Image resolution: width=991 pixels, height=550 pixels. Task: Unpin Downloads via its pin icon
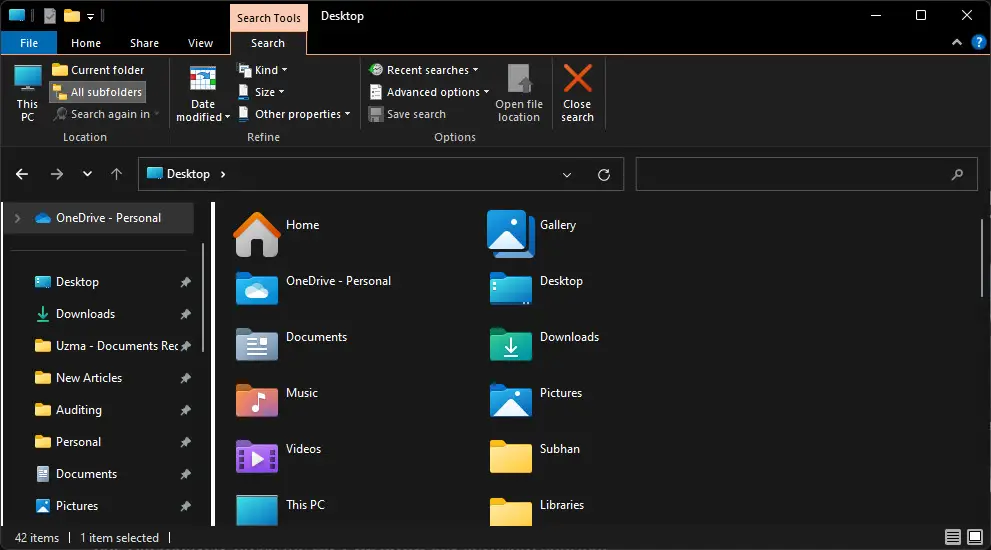tap(185, 314)
